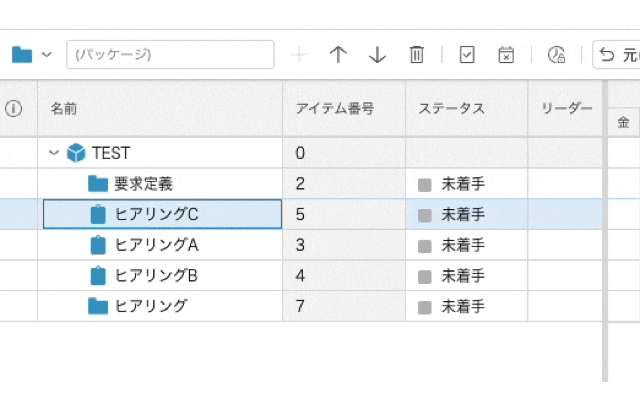Screen dimensions: 640x400
Task: Click item number 3 of ヒアリングA
Action: point(300,245)
